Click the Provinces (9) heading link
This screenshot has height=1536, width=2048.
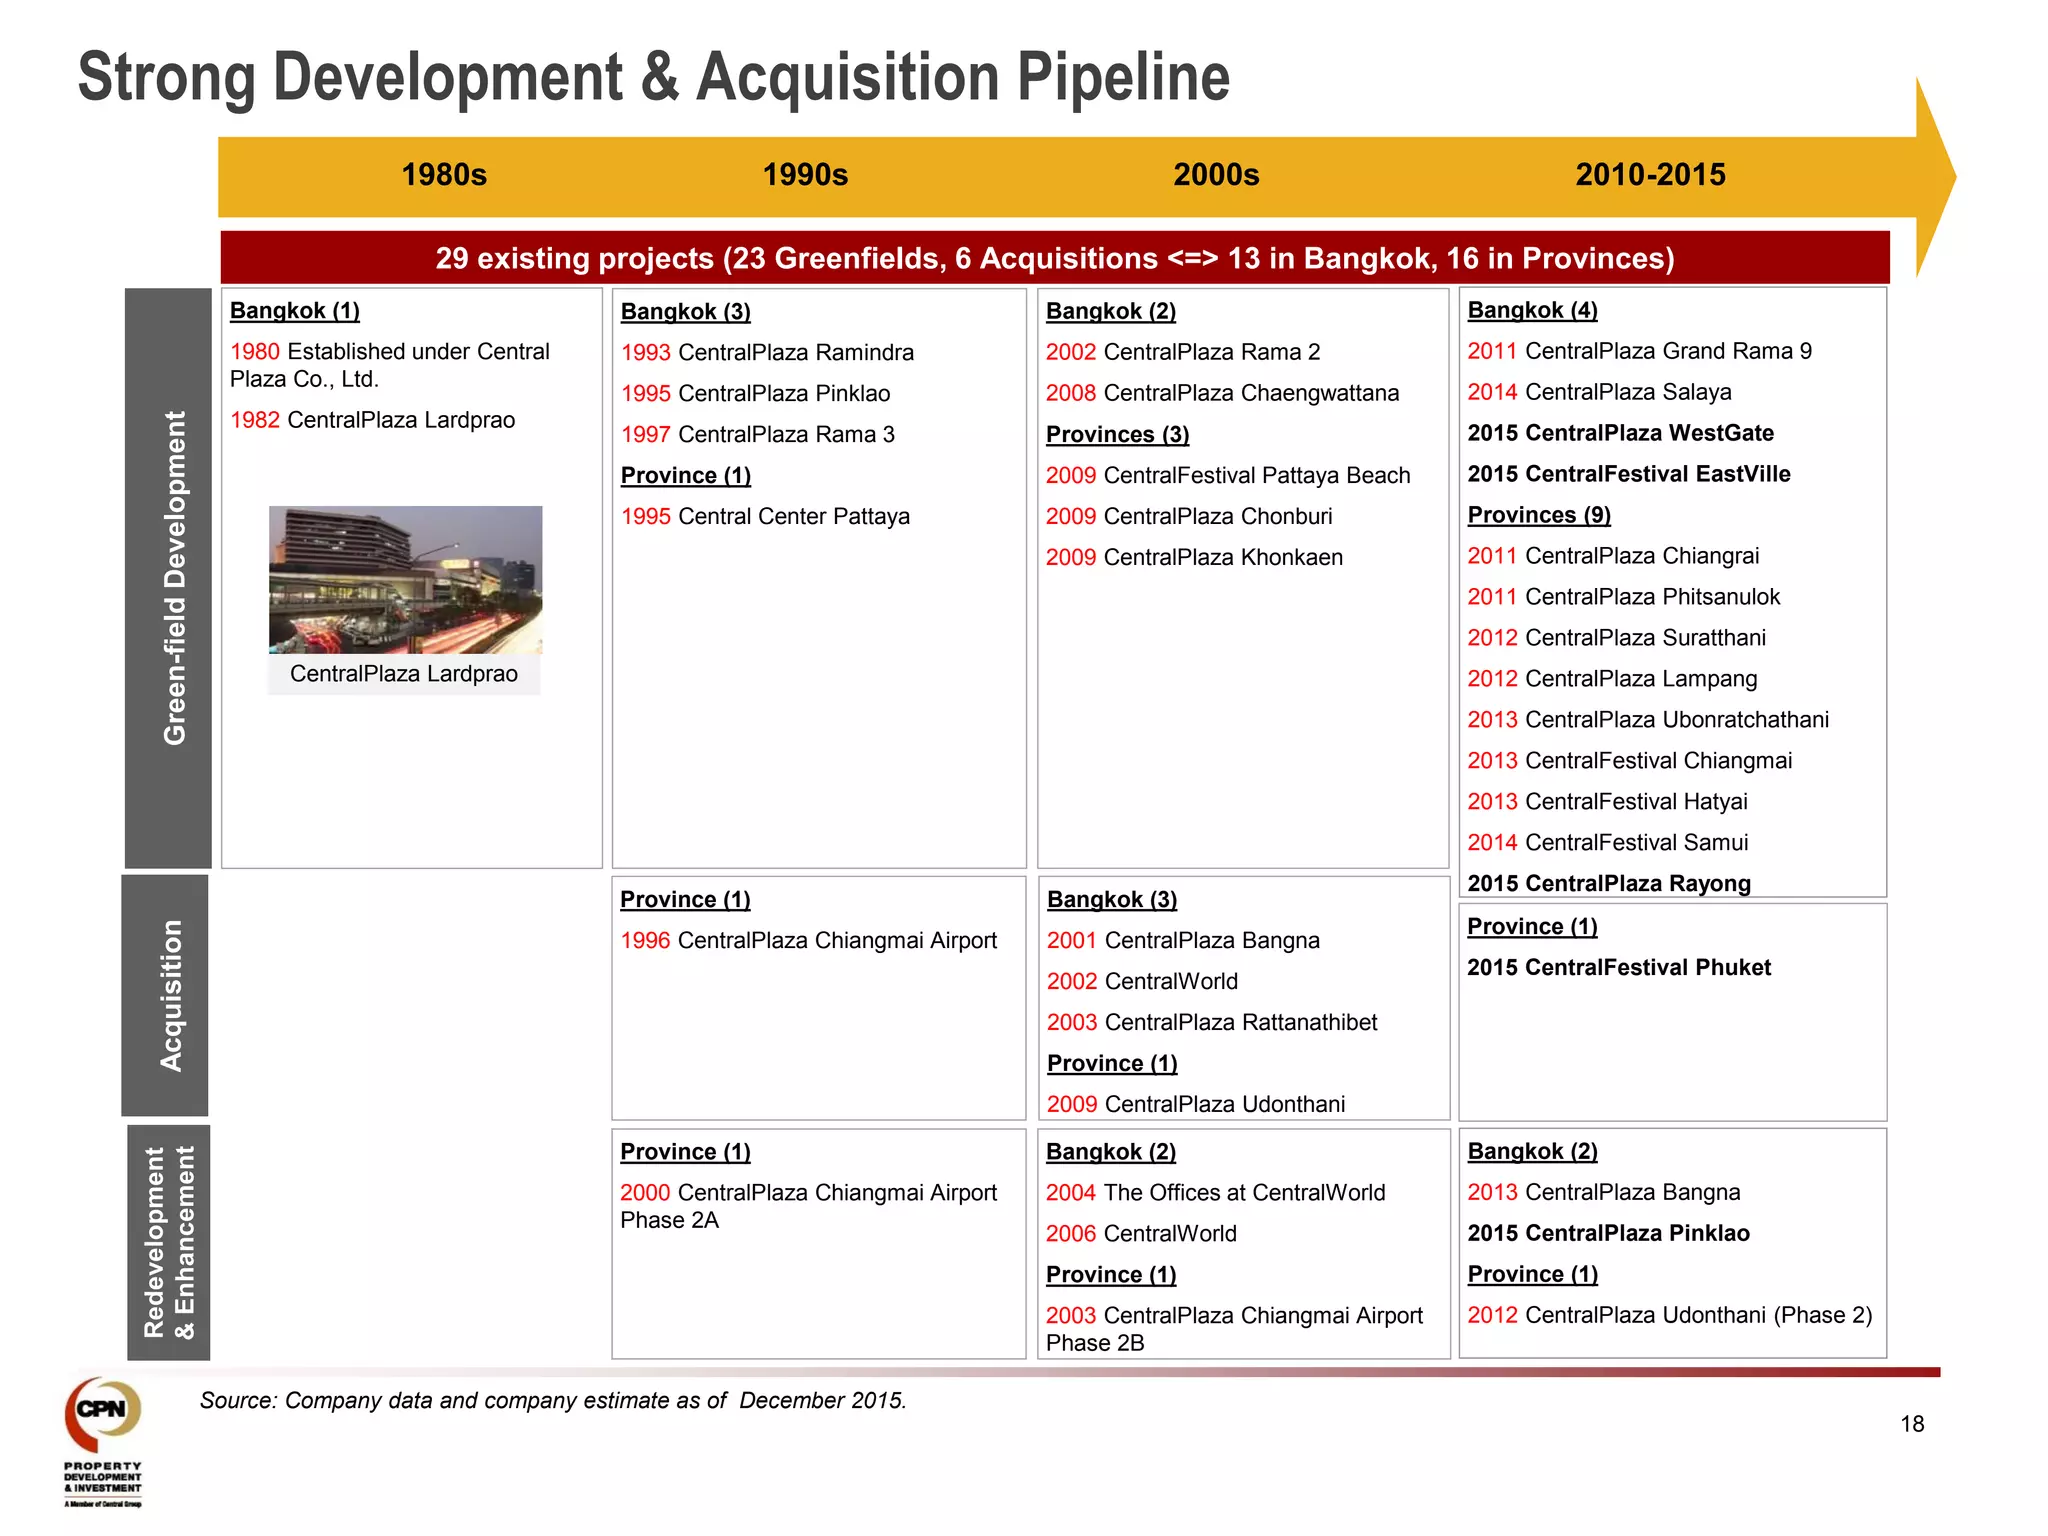pos(1539,515)
